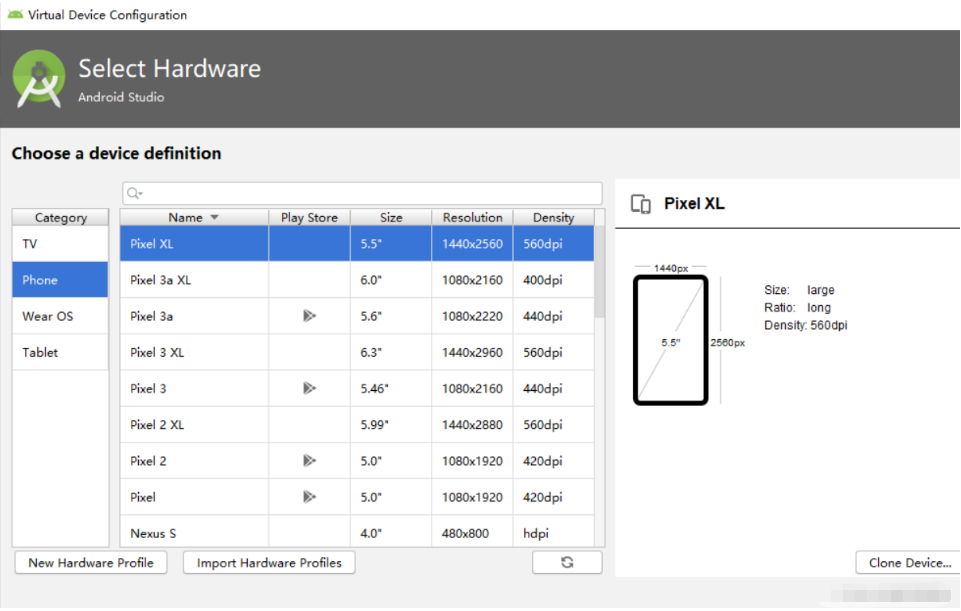The width and height of the screenshot is (961, 611).
Task: Click the device icon beside Pixel XL title
Action: tap(641, 204)
